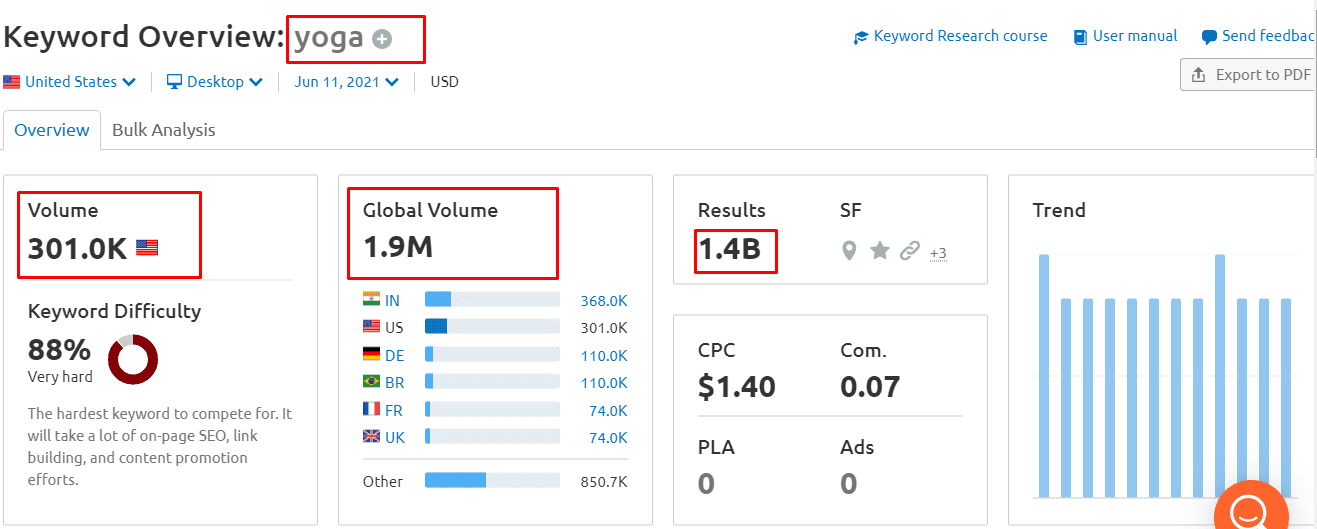Click the UK 74.0K volume link
Image resolution: width=1317 pixels, height=529 pixels.
point(607,437)
